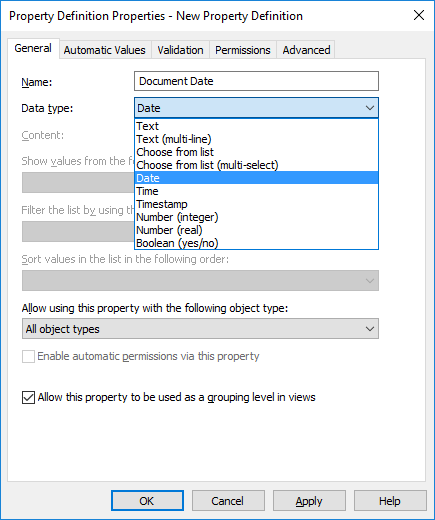Screen dimensions: 435x520
Task: Select Number (integer) data type
Action: tap(256, 217)
